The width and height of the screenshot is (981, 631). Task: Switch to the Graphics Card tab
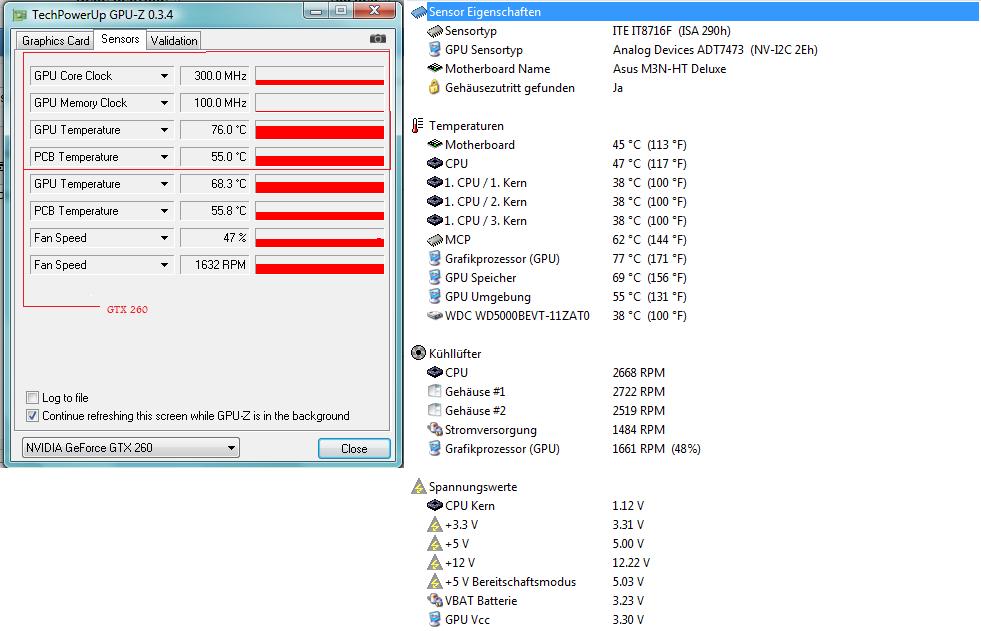(x=55, y=41)
